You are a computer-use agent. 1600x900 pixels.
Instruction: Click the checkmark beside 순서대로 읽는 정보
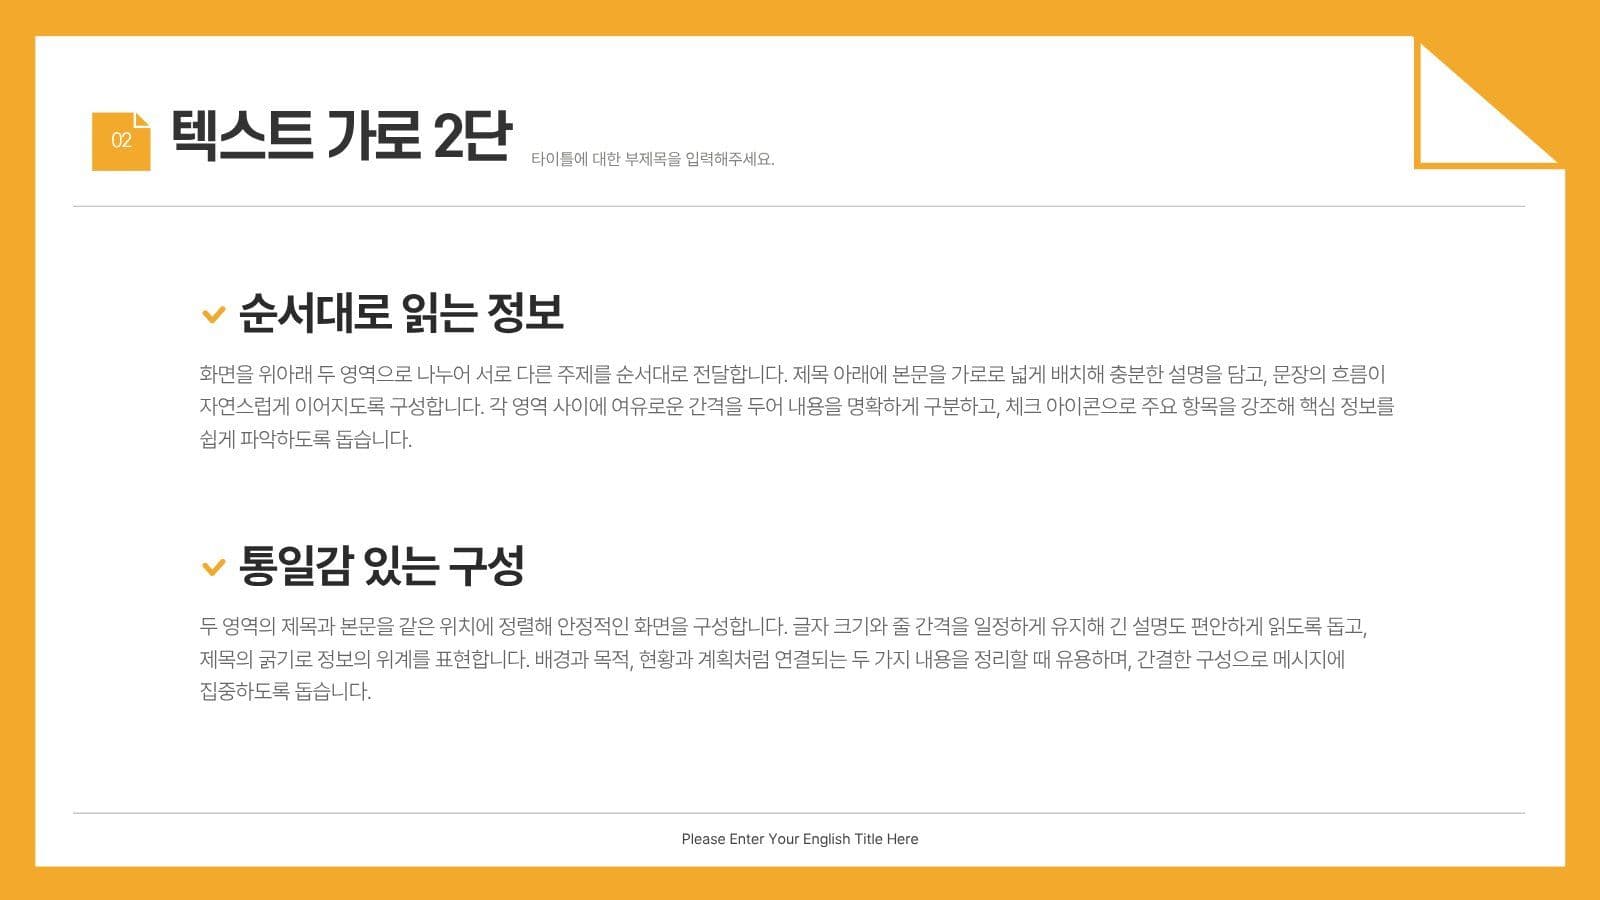(213, 315)
